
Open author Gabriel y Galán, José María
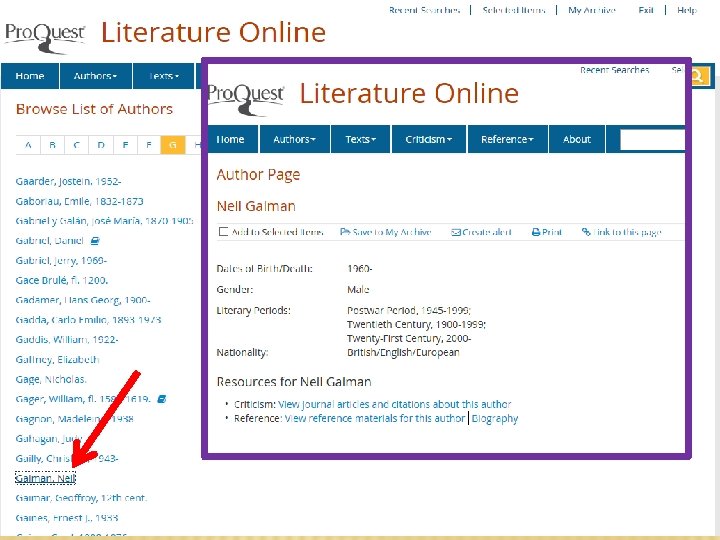click(104, 221)
